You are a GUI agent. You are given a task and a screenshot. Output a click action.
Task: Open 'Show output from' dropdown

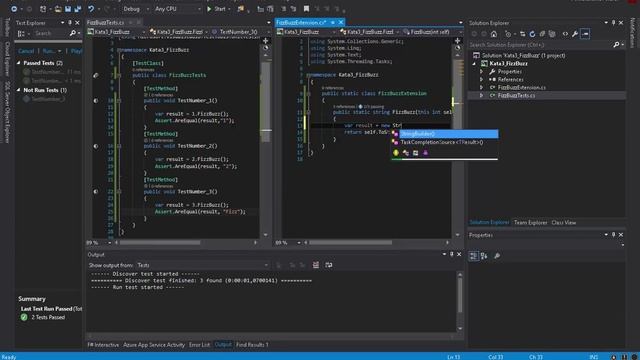203,265
